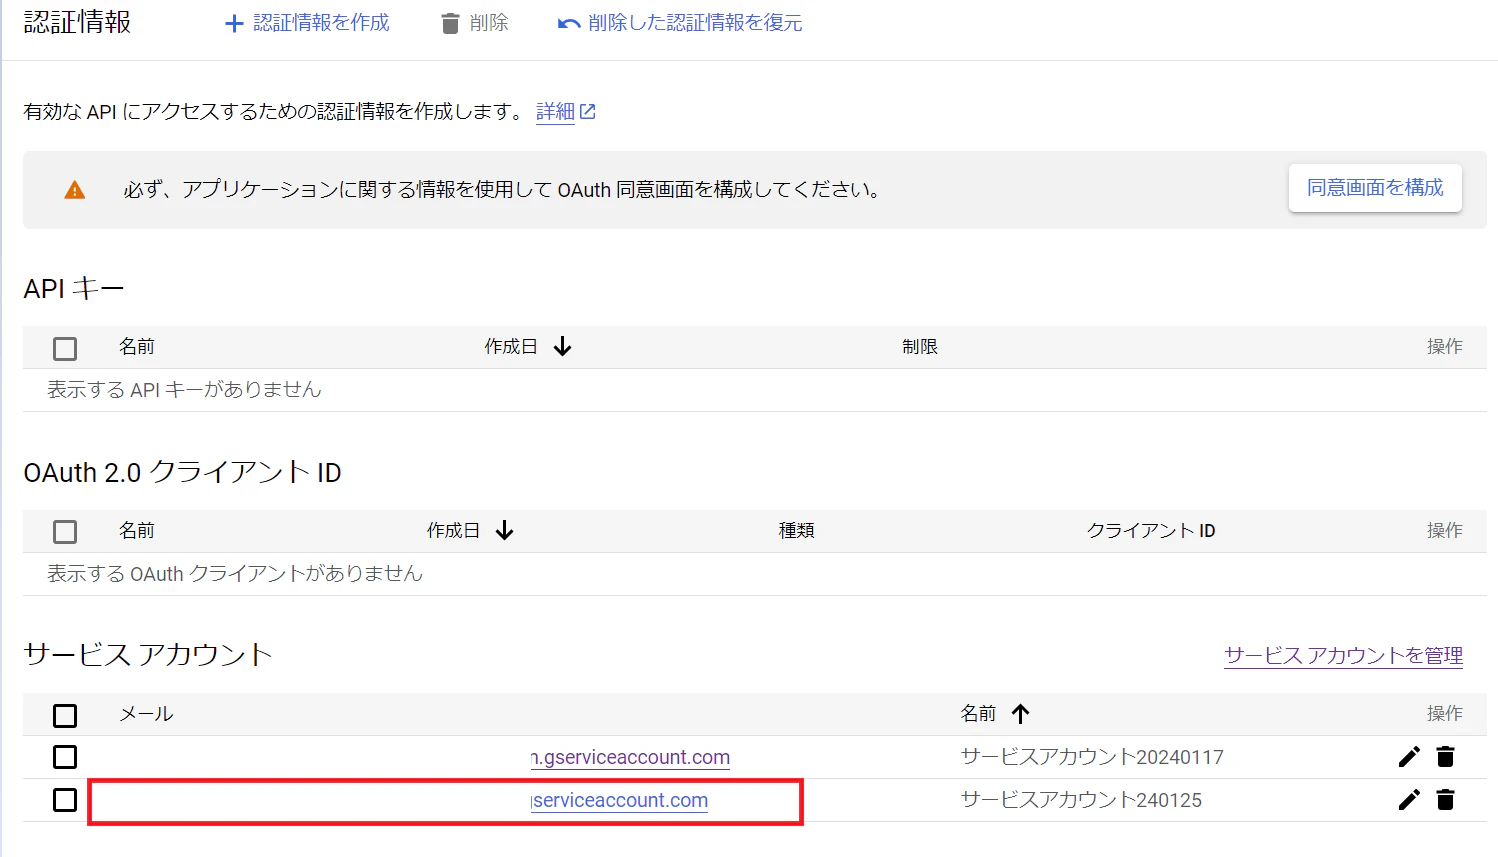This screenshot has height=857, width=1498.
Task: Open the serviceaccount.com email link in second row
Action: (619, 800)
